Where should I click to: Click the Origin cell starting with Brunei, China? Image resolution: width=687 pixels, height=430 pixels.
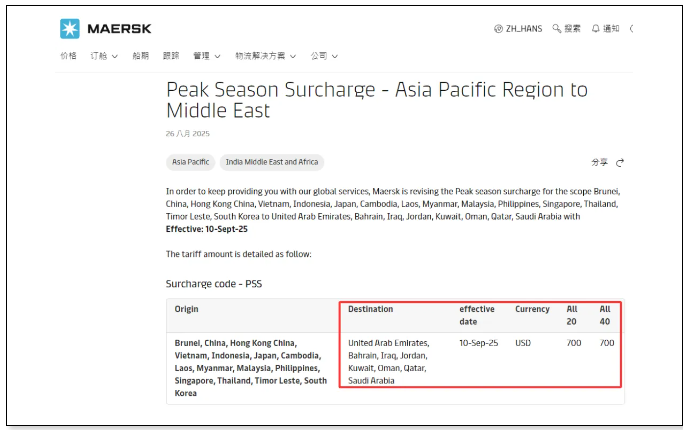(251, 368)
